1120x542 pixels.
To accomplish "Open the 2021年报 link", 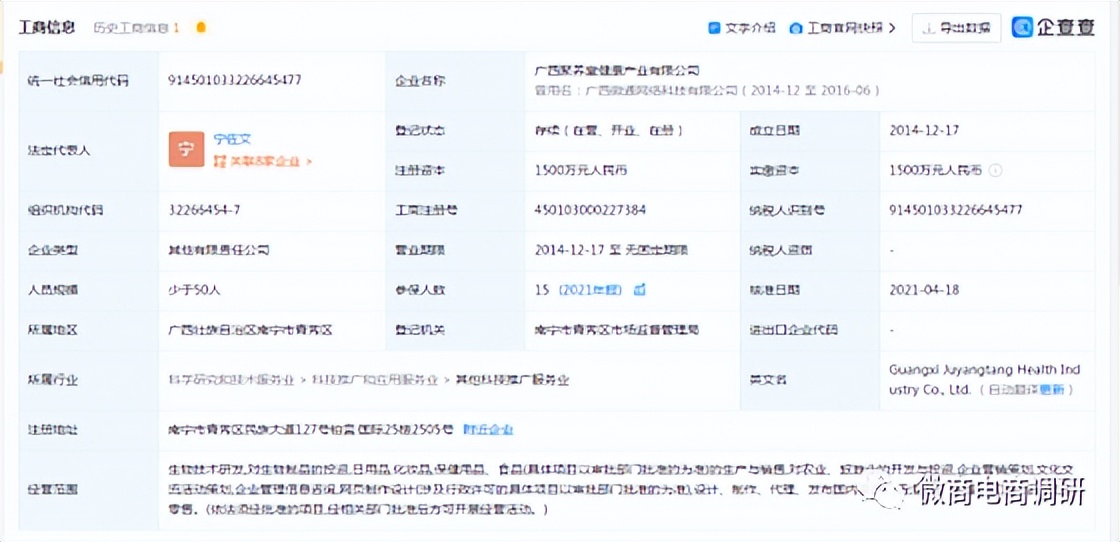I will 590,290.
